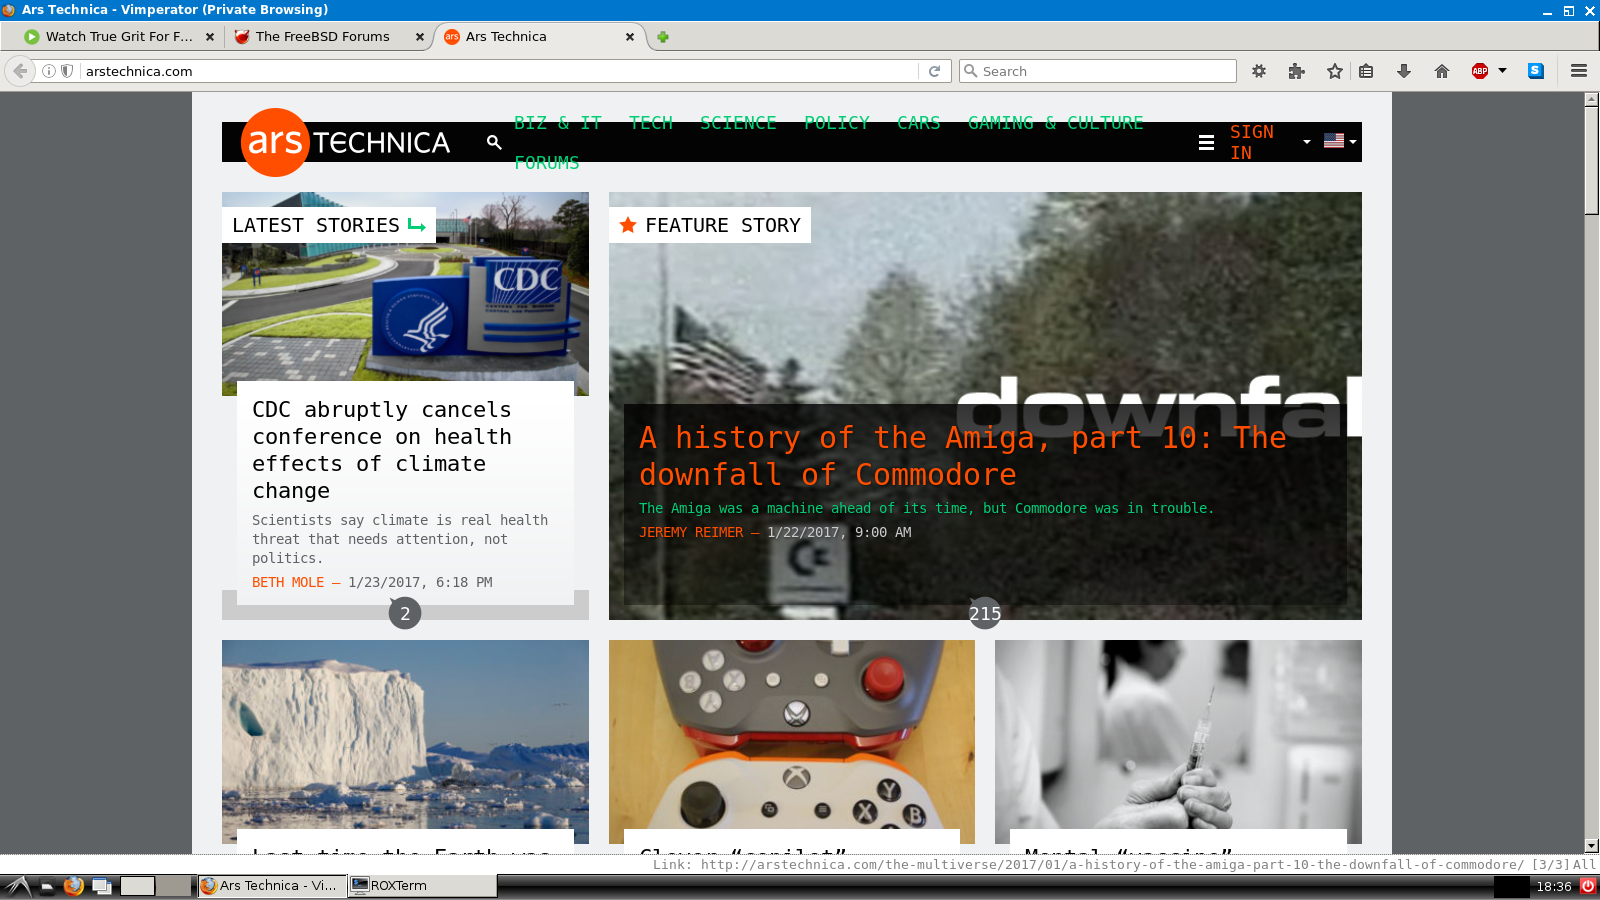Image resolution: width=1600 pixels, height=900 pixels.
Task: Launch Firefox from the taskbar launcher
Action: click(73, 886)
